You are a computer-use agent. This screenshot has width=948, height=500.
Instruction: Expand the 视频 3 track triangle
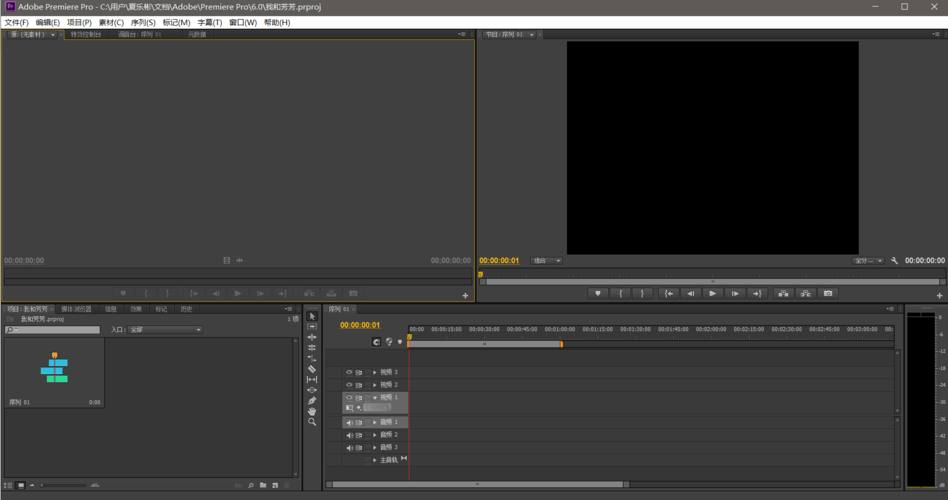(x=375, y=372)
